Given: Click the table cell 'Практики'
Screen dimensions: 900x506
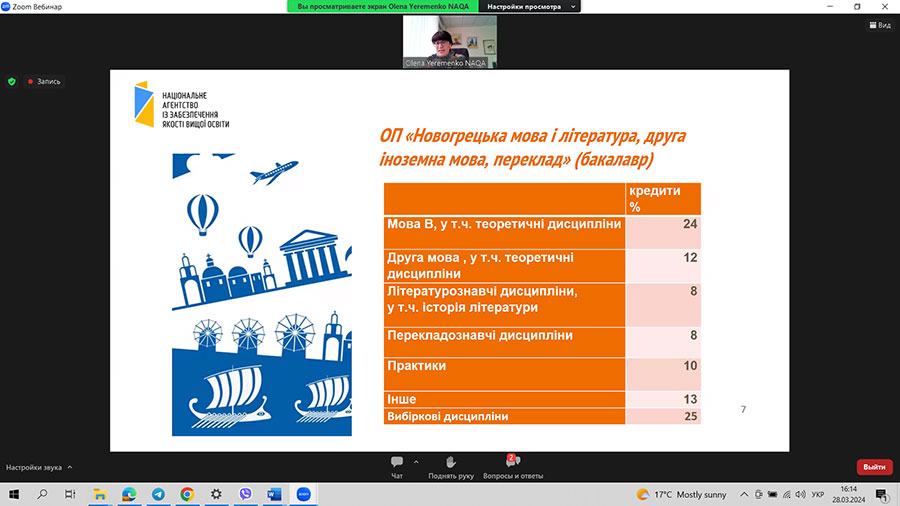Looking at the screenshot, I should 505,374.
